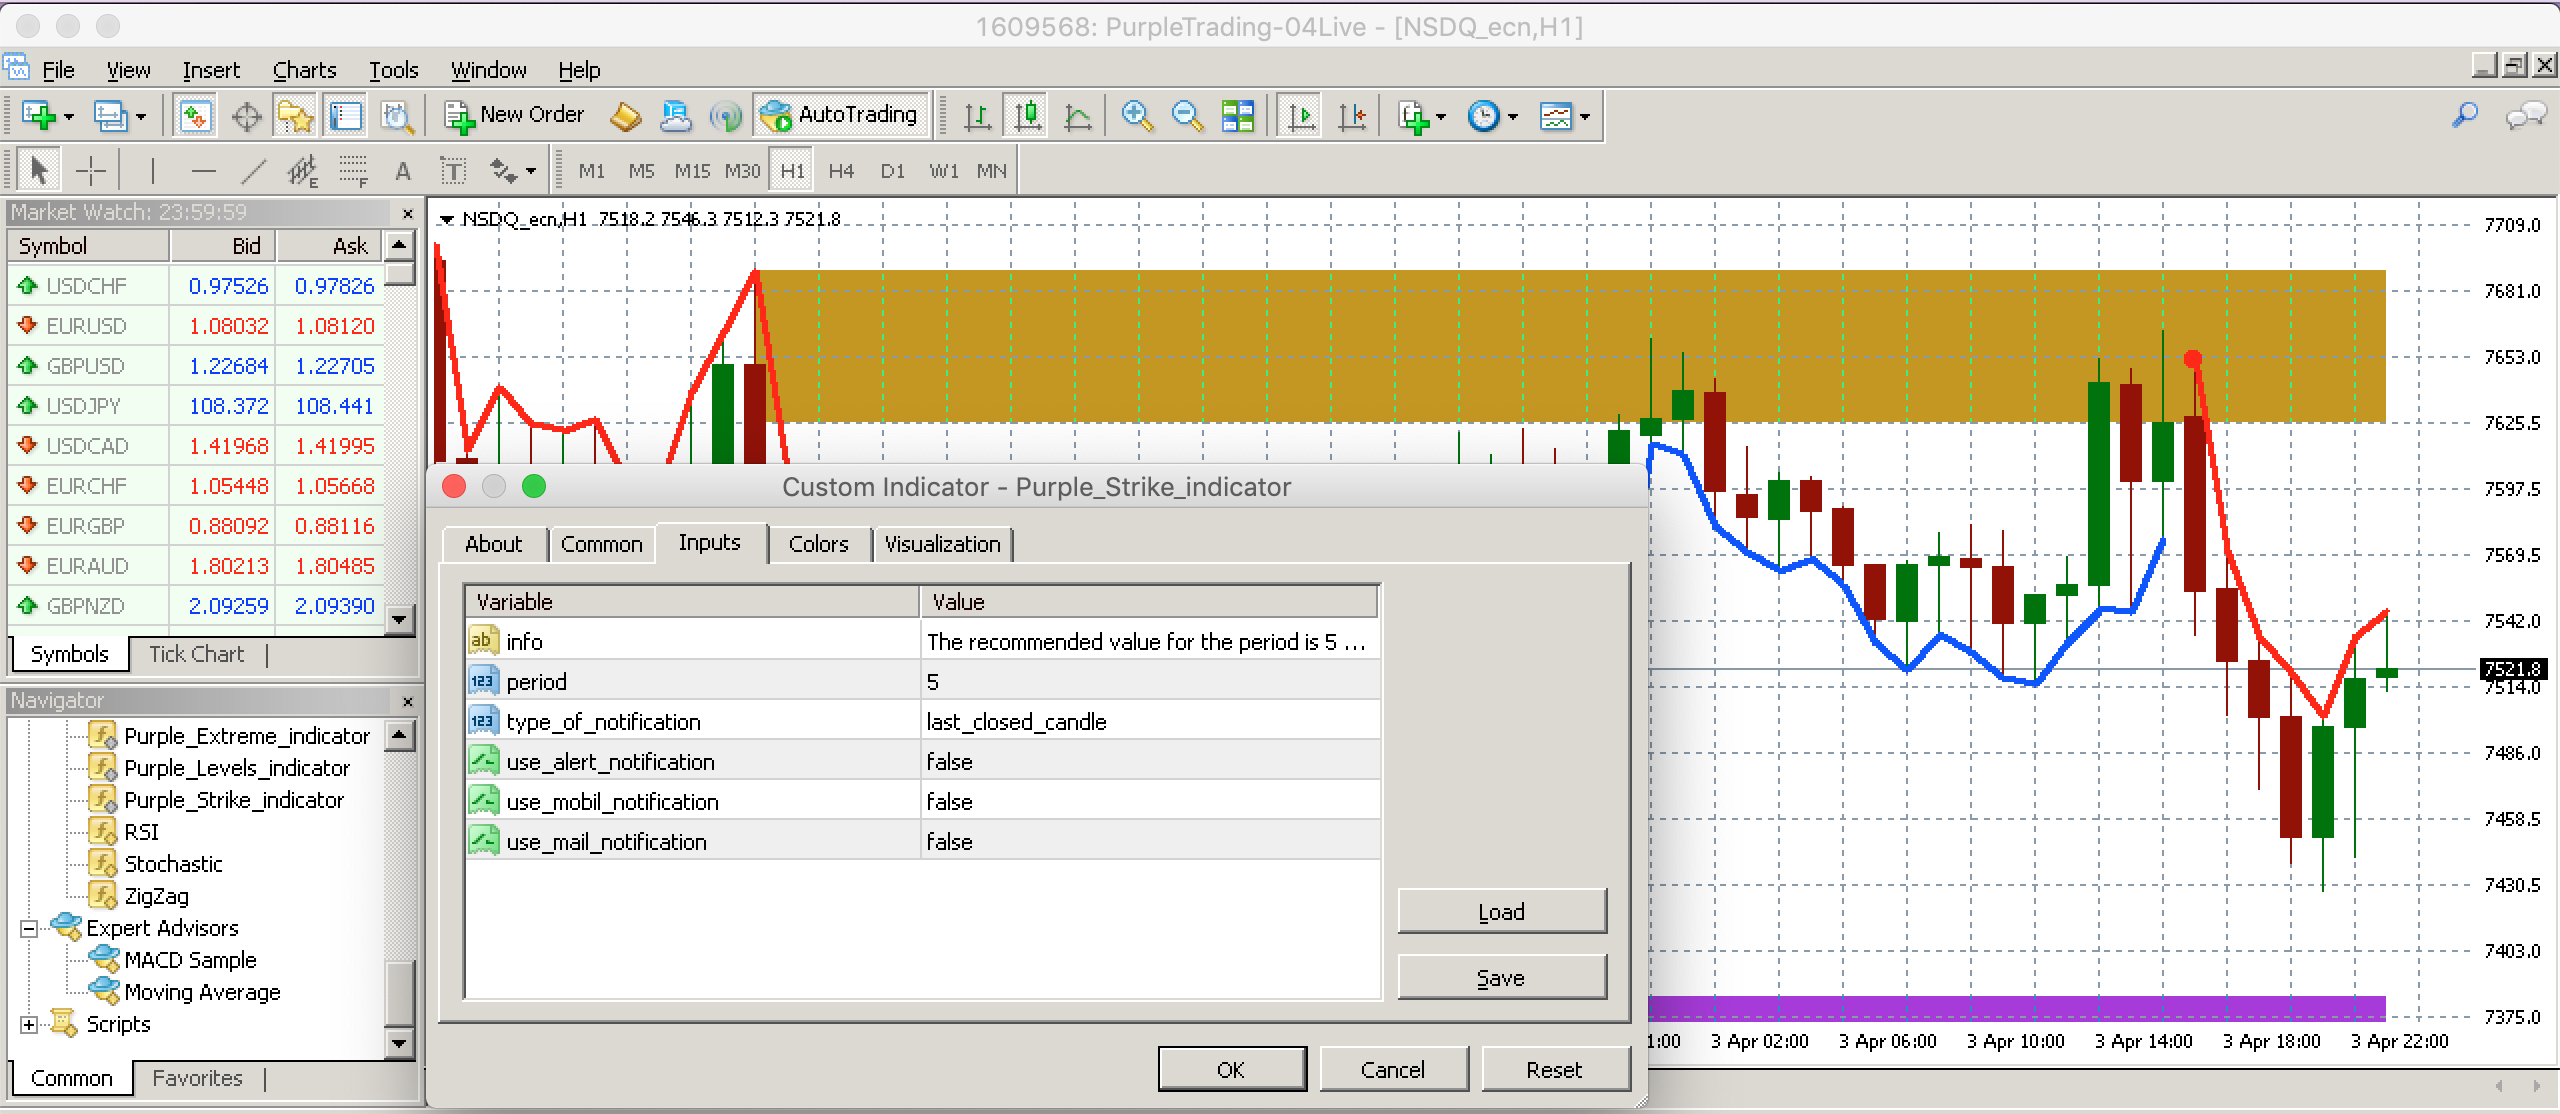
Task: Open the NSDQ_ecn,H1 chart title triangle
Action: coord(447,219)
